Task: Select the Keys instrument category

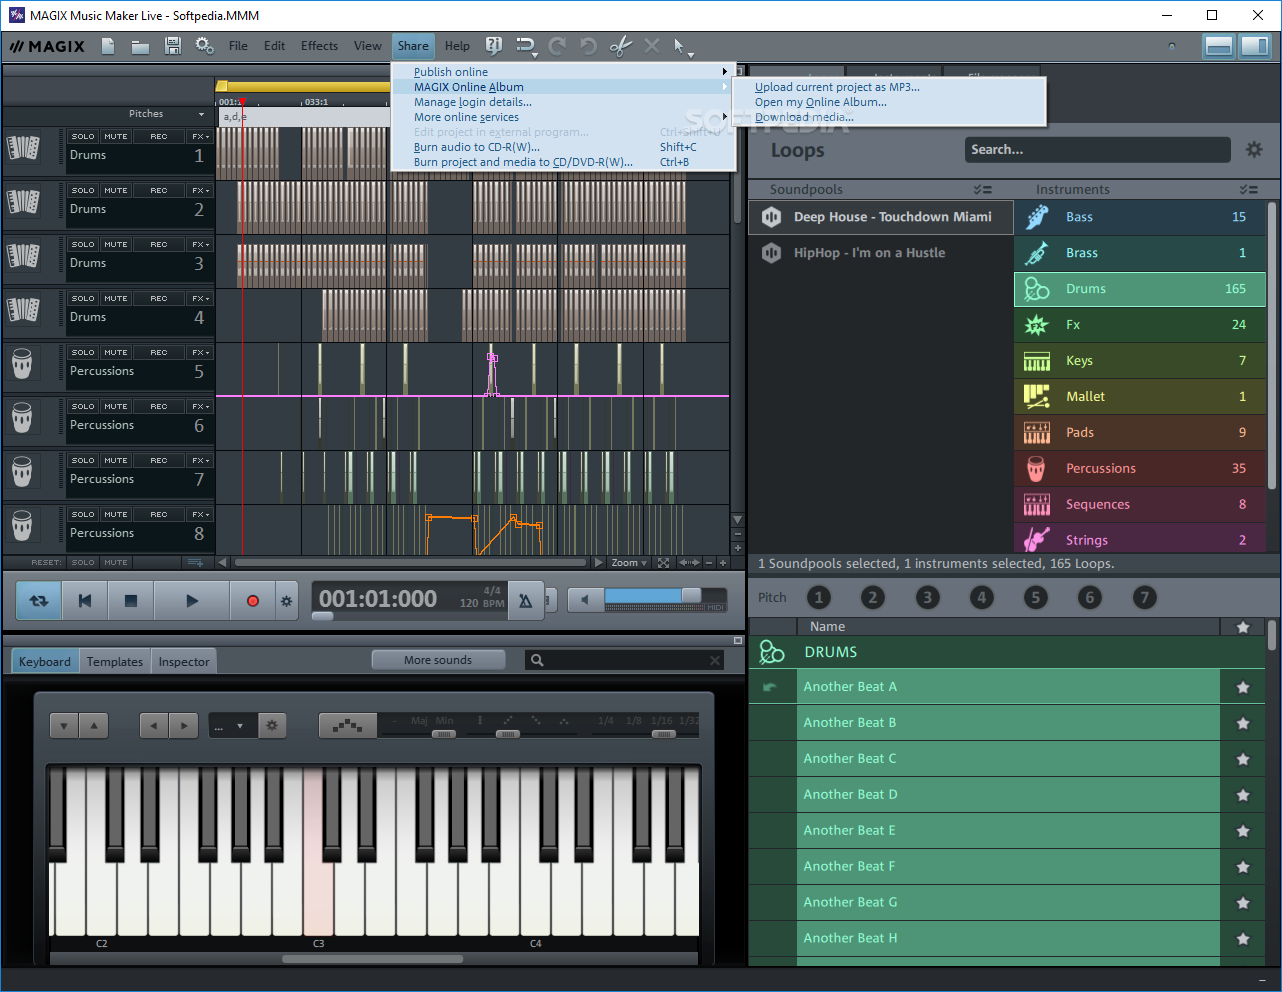Action: point(1140,361)
